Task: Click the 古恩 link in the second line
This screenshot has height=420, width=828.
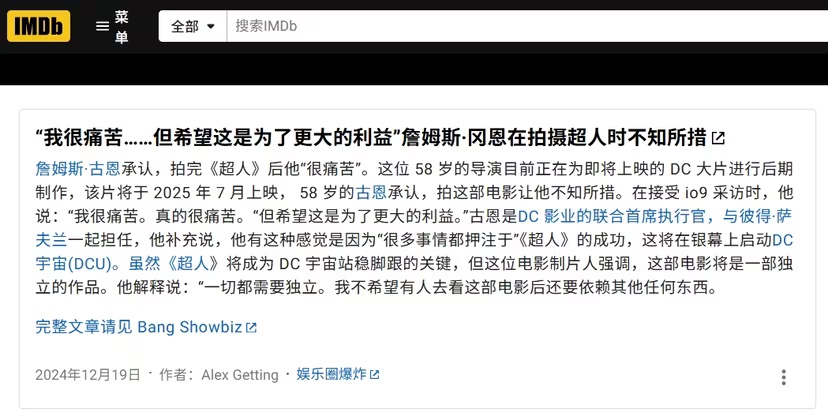Action: point(371,192)
